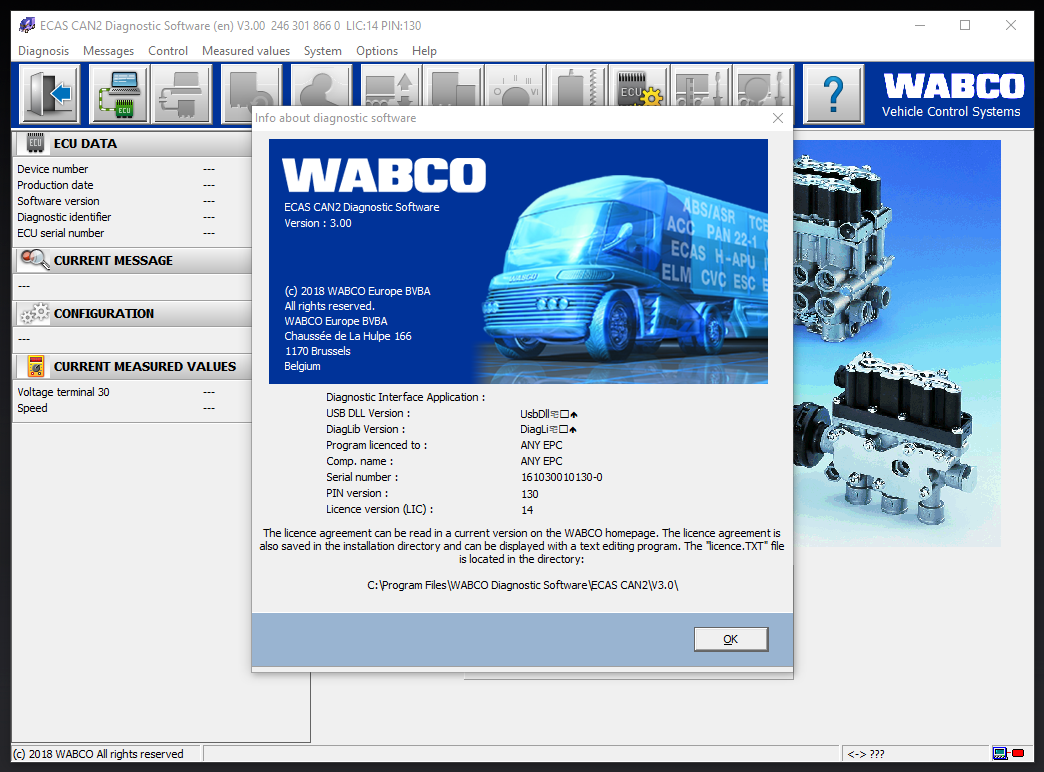
Task: Click the Version : 3.00 text in banner
Action: point(318,223)
